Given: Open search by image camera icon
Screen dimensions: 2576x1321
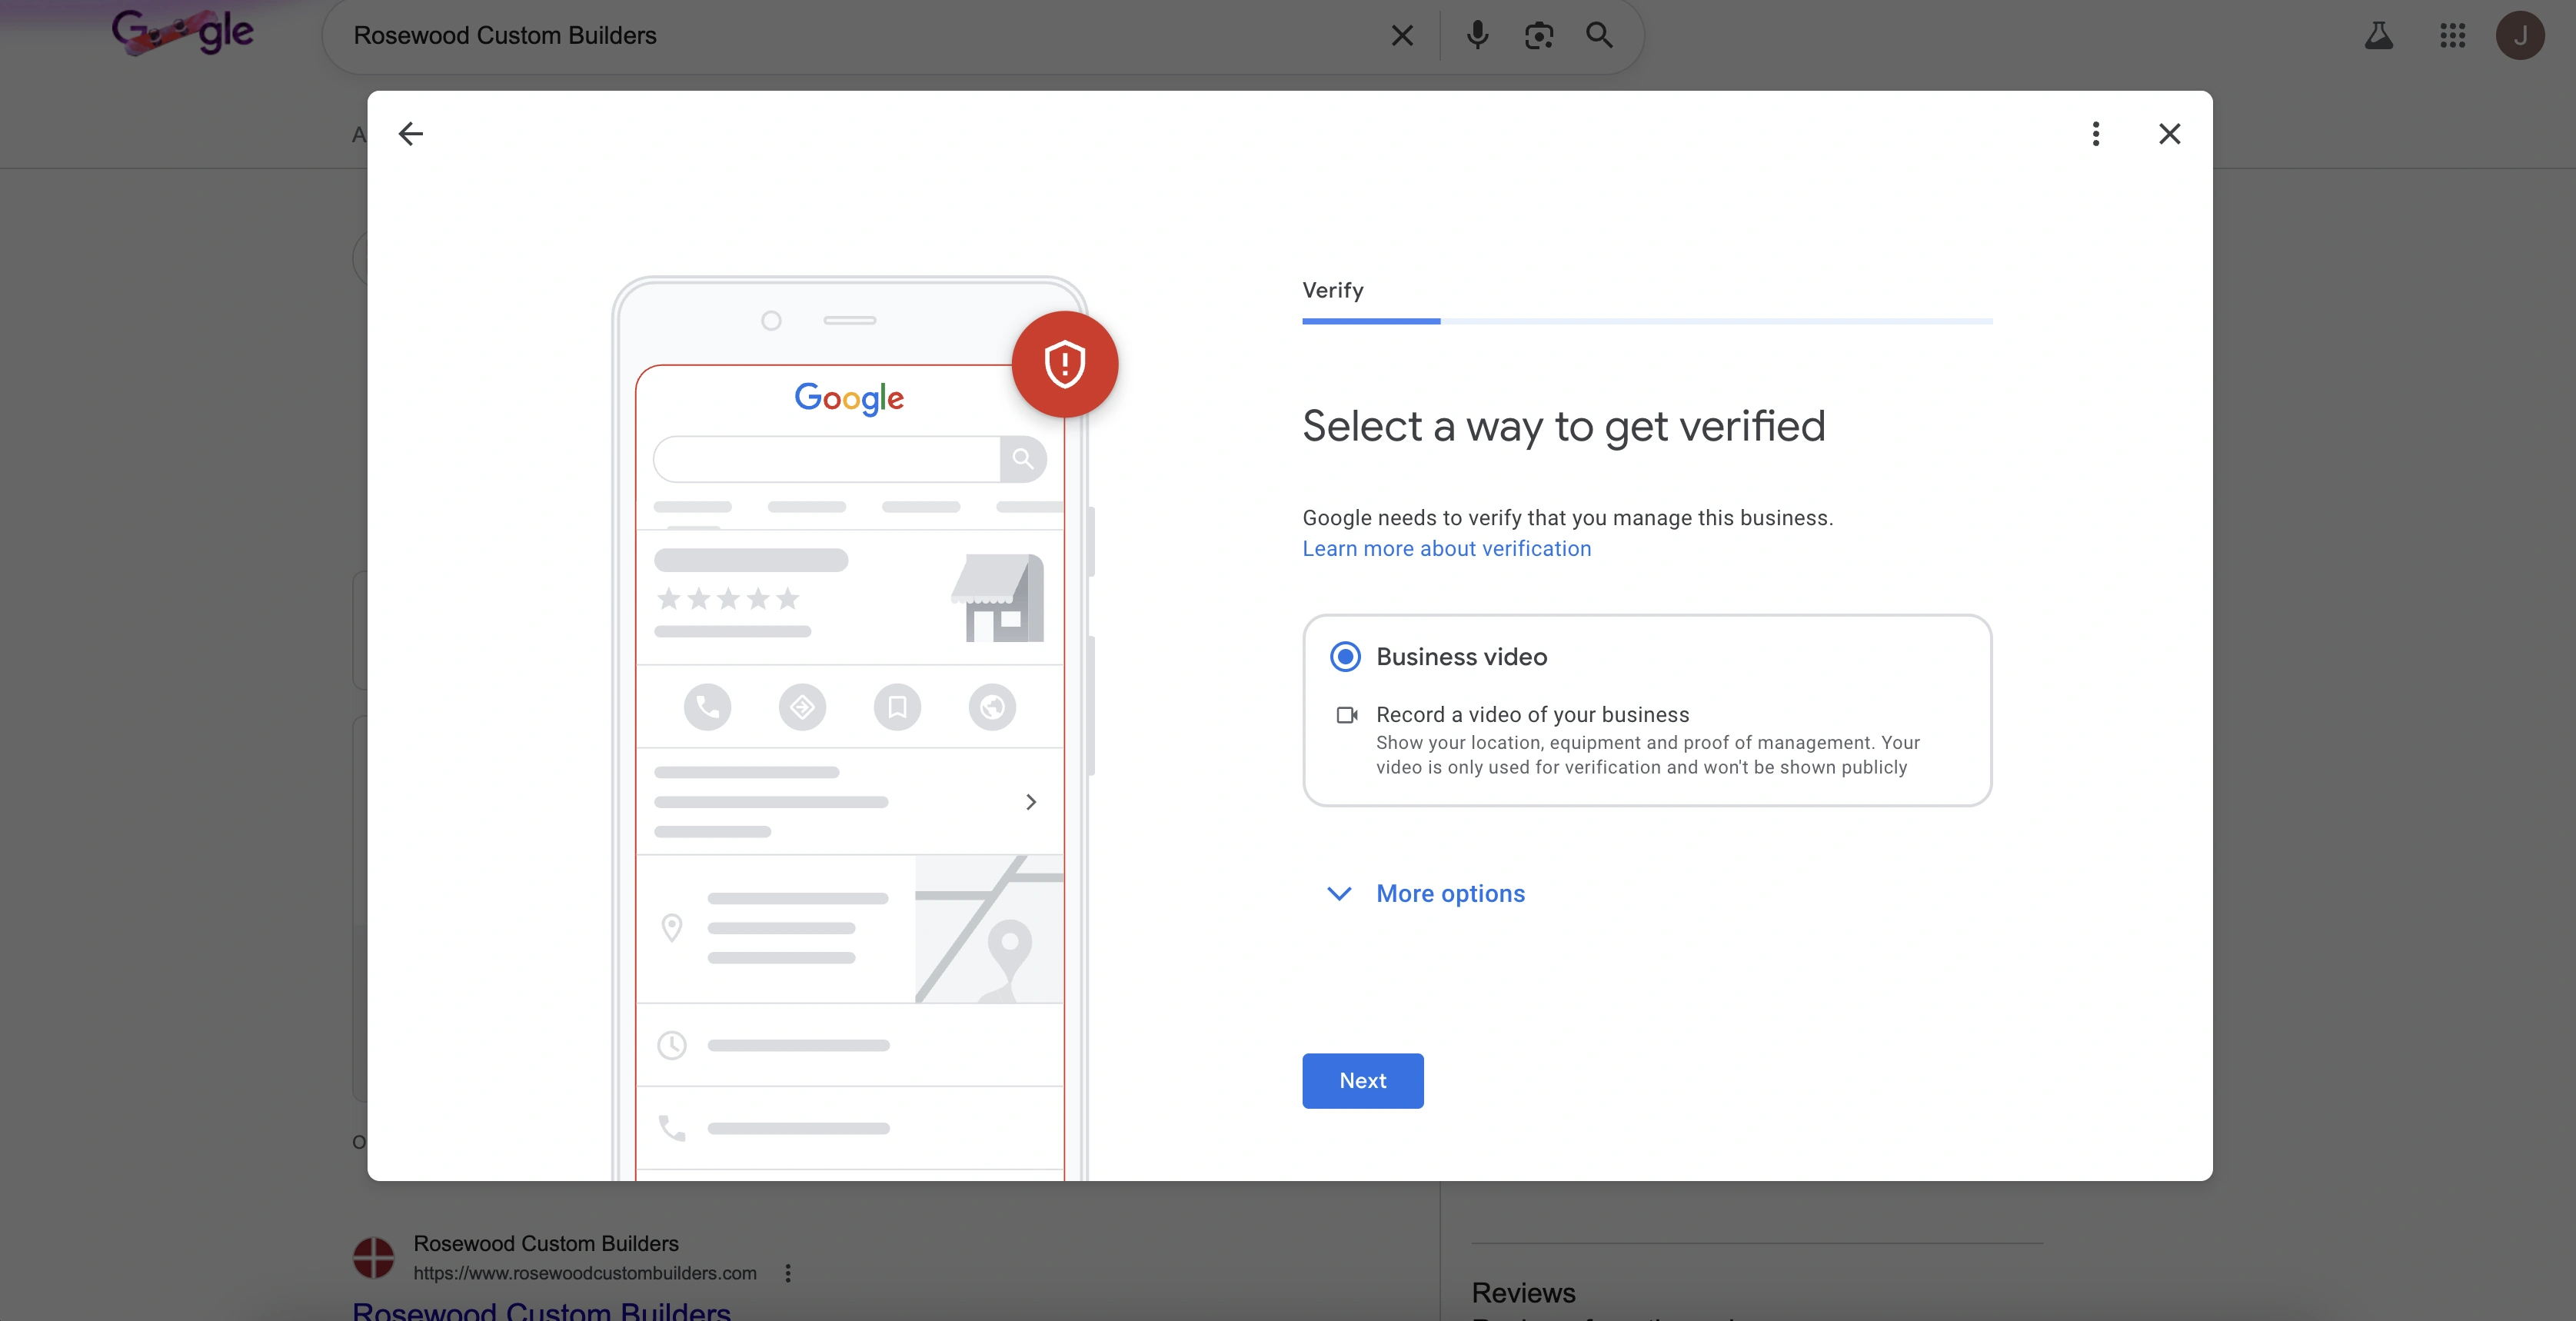Looking at the screenshot, I should point(1538,36).
